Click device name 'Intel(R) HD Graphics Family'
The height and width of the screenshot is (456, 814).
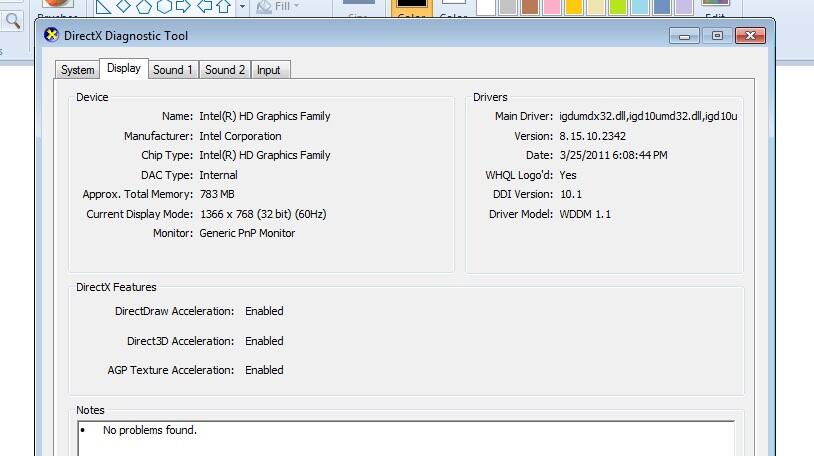pyautogui.click(x=265, y=116)
